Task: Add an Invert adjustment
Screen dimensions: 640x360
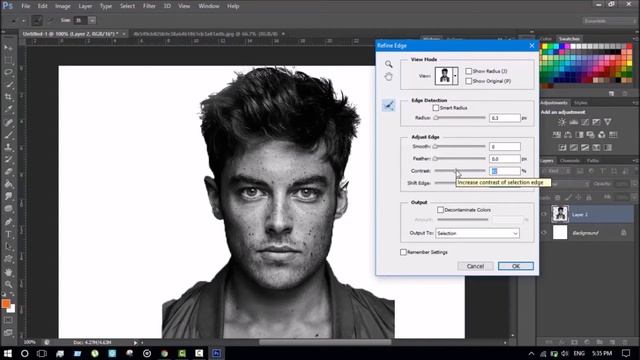Action: coord(562,147)
